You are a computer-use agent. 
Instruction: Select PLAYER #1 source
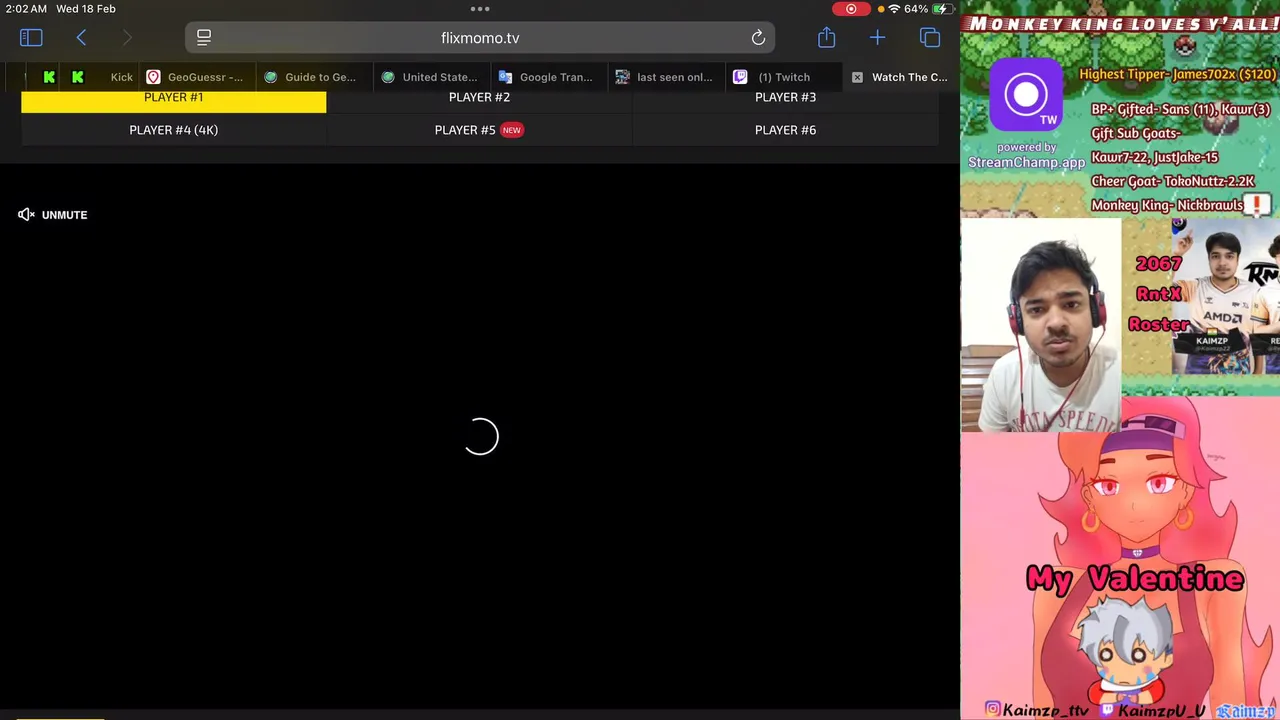tap(173, 100)
